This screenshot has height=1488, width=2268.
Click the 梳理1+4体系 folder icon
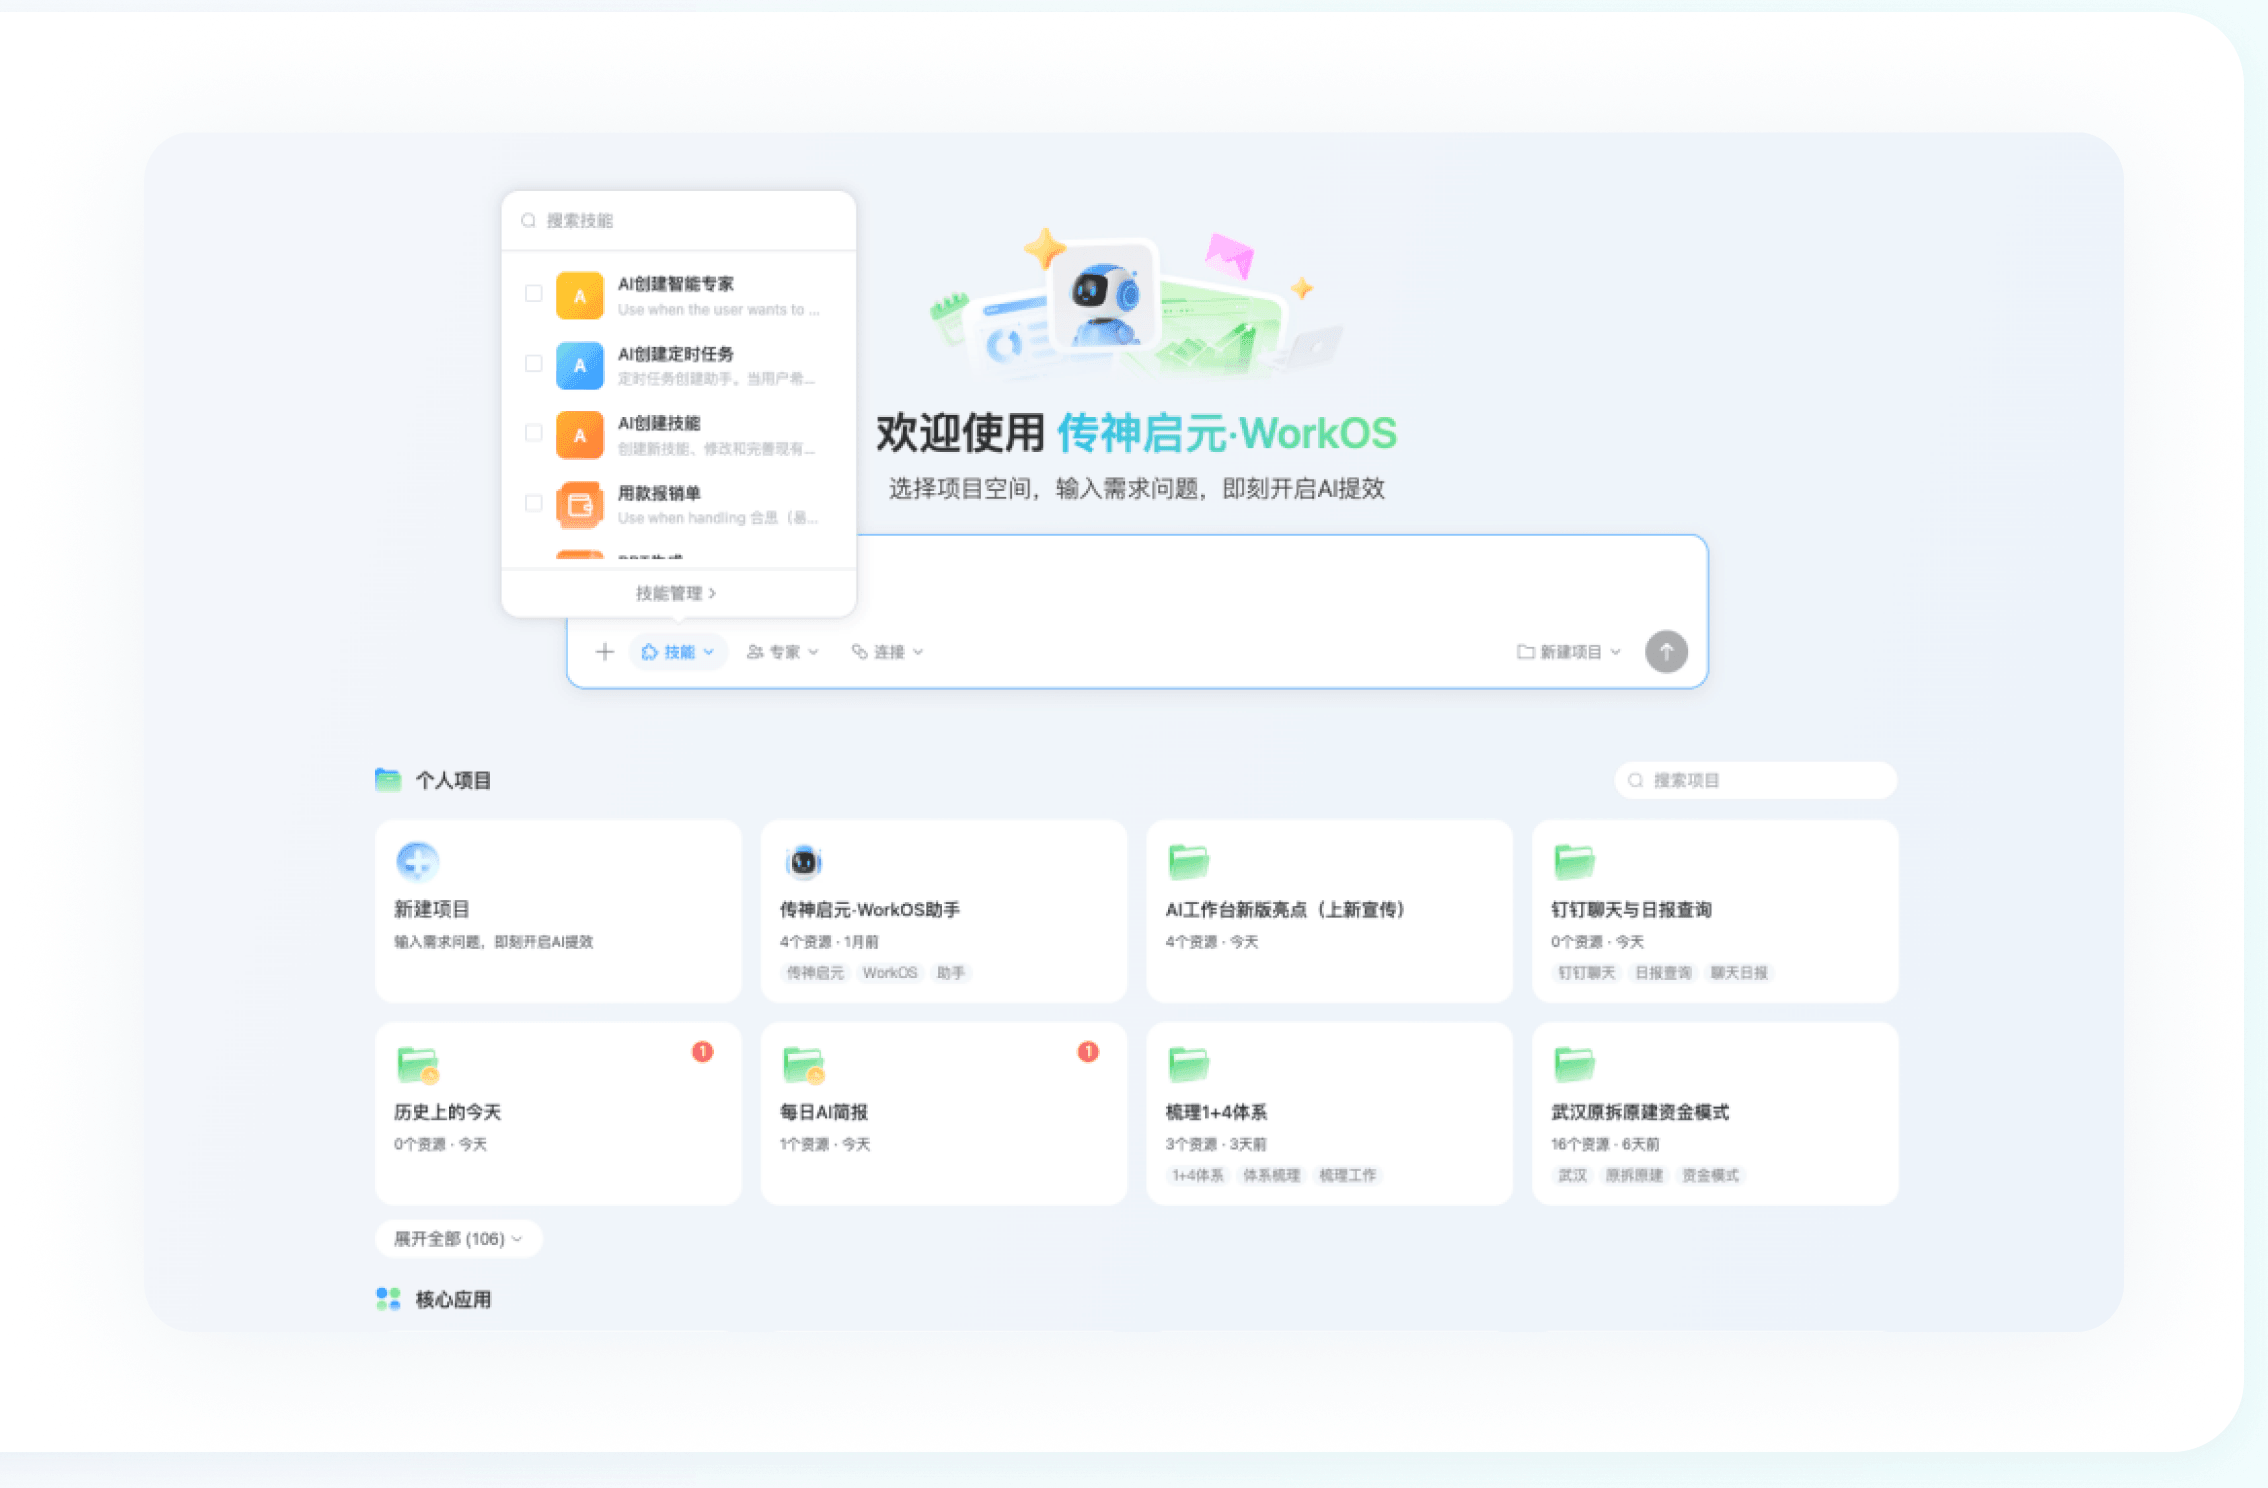[x=1189, y=1064]
